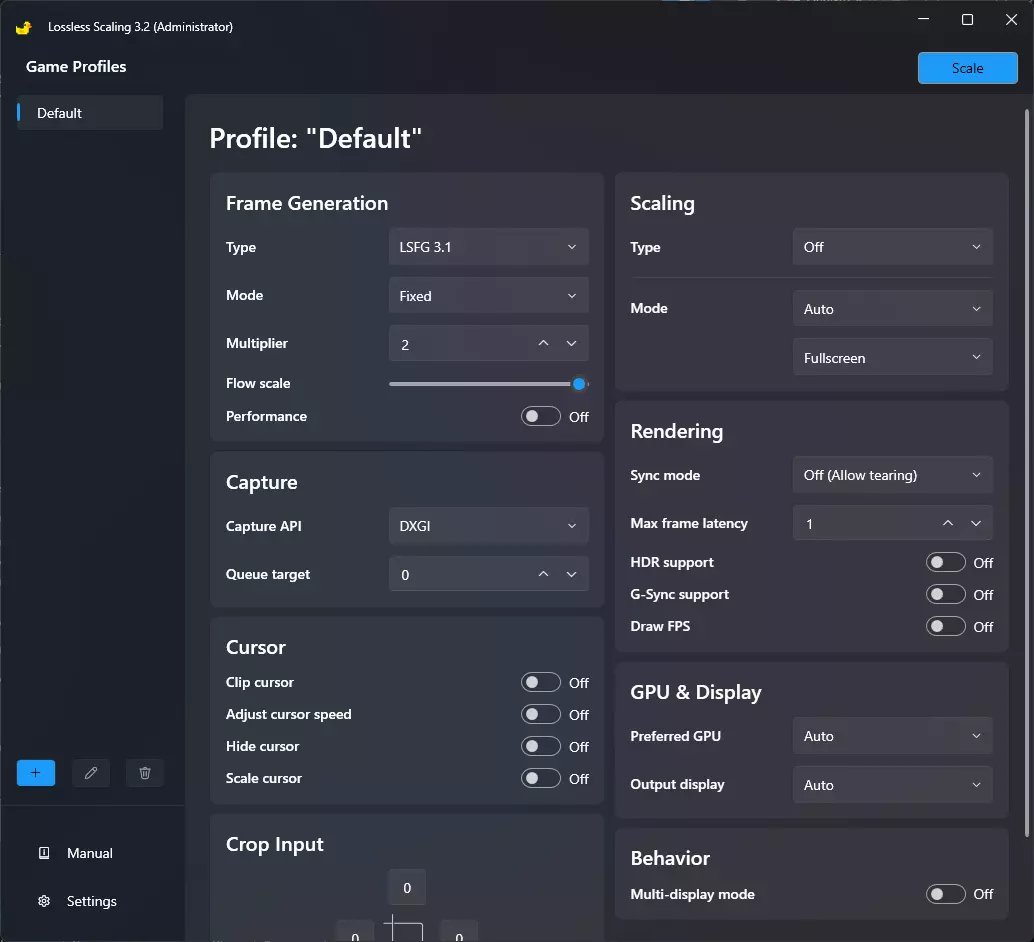
Task: Increase Max frame latency with the up arrow
Action: click(x=948, y=524)
